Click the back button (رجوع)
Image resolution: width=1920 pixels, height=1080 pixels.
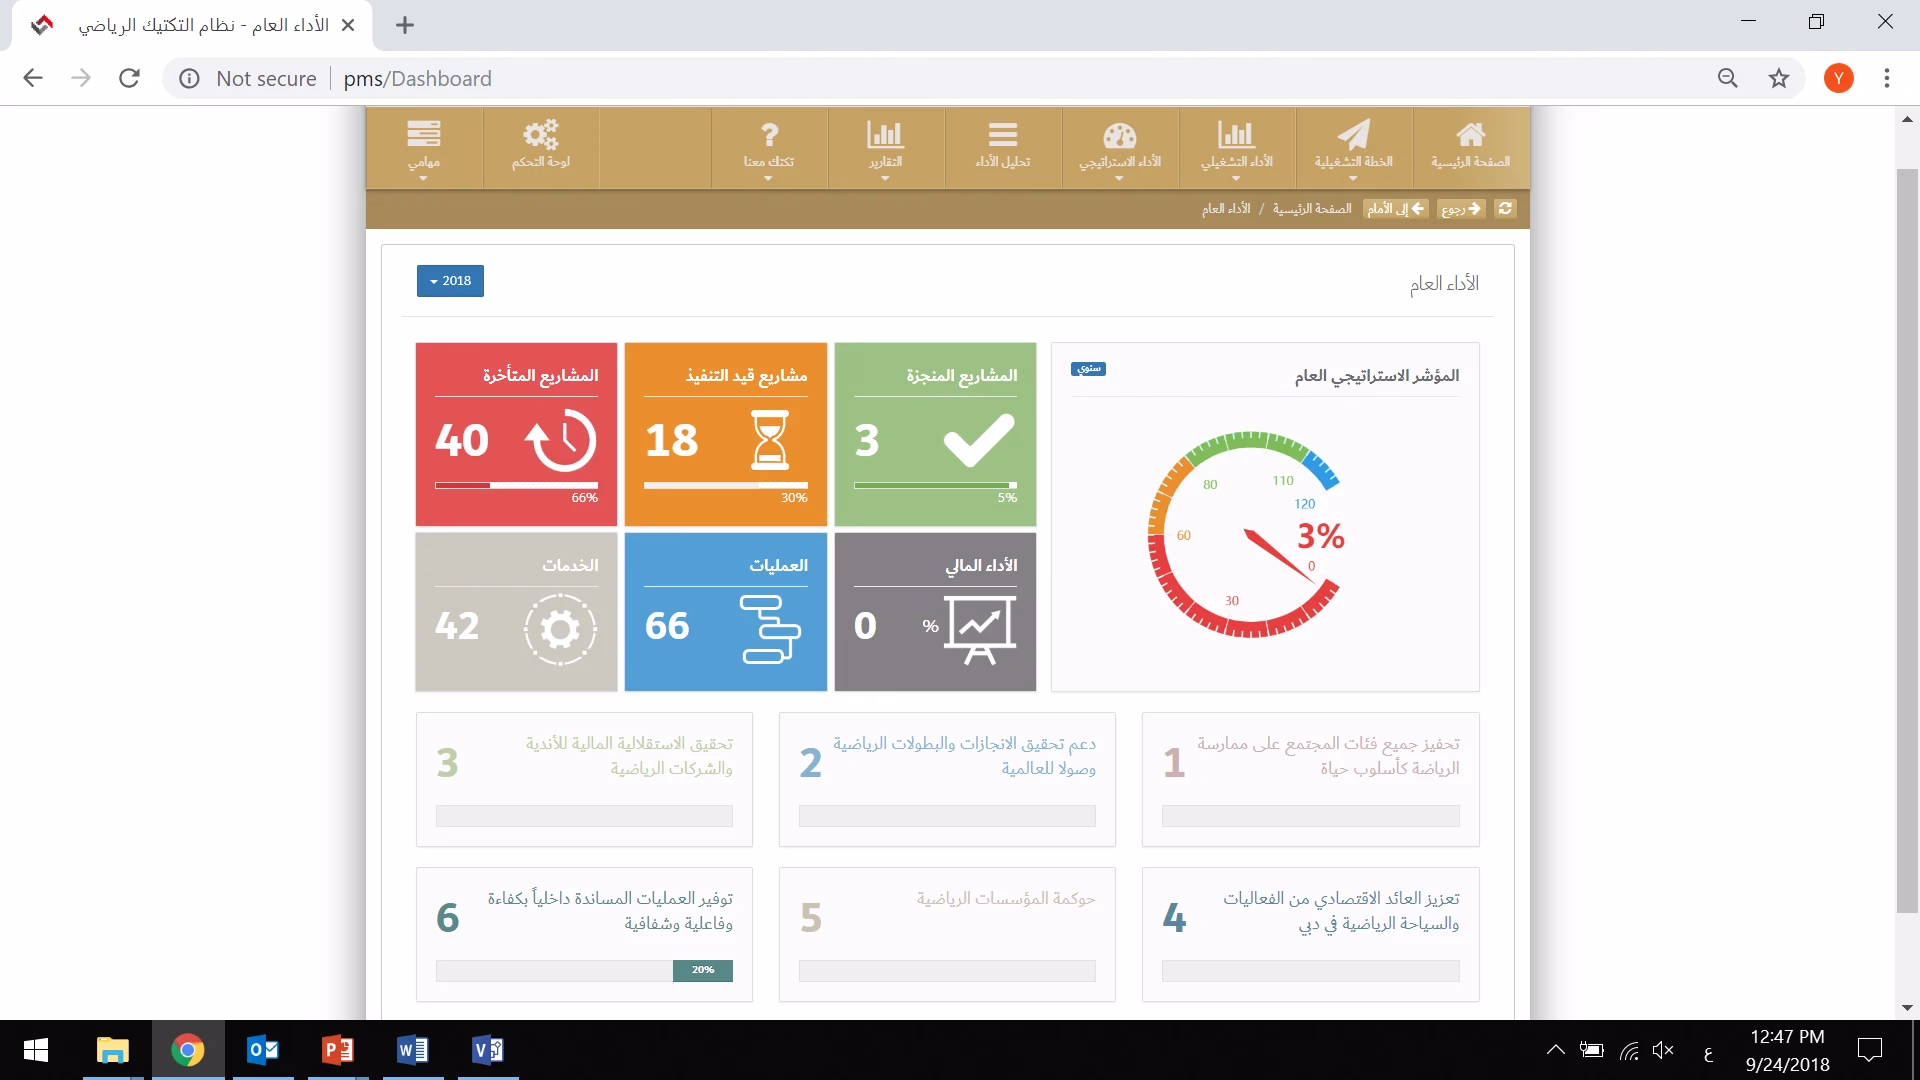click(x=1461, y=209)
